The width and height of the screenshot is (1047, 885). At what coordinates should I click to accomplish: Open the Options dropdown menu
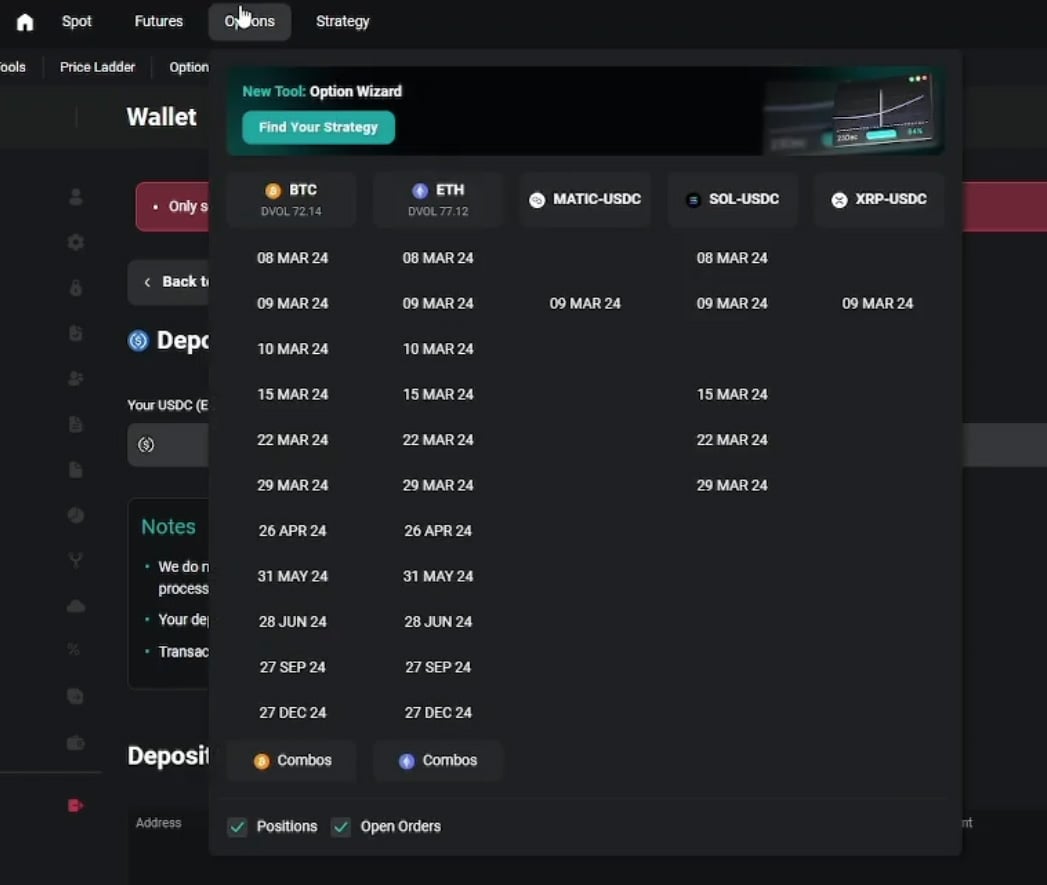(x=250, y=21)
